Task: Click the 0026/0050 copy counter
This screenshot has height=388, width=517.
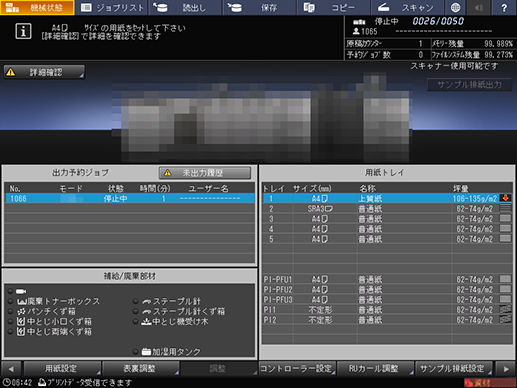Action: point(438,21)
